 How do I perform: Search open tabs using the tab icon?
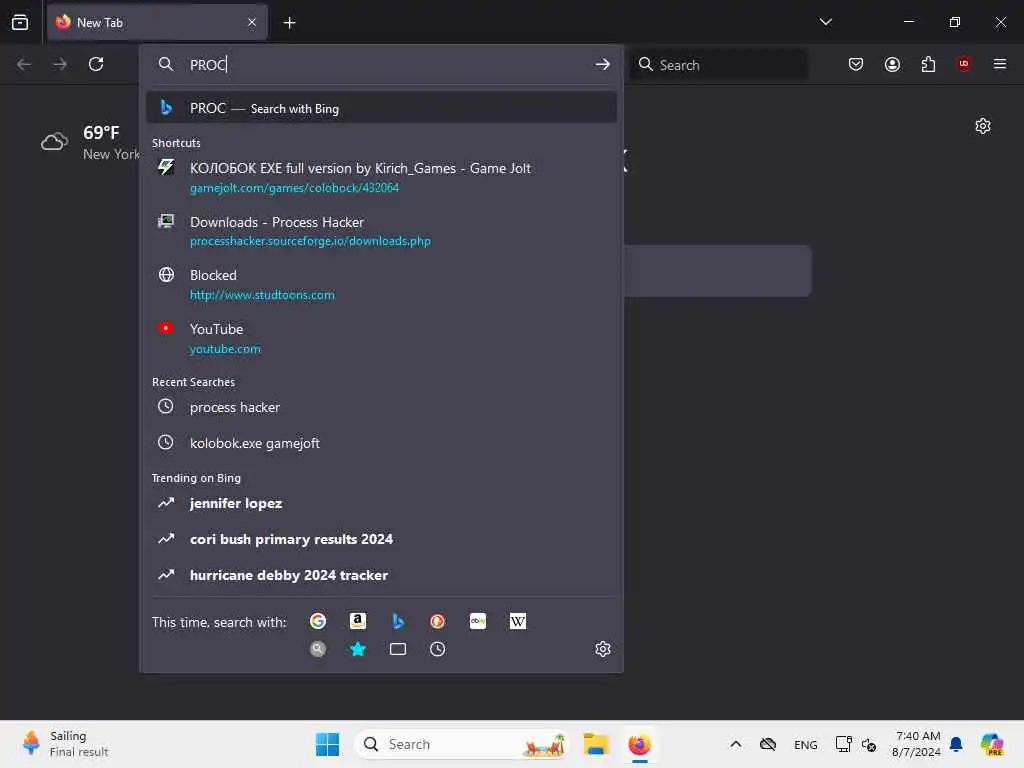tap(398, 649)
